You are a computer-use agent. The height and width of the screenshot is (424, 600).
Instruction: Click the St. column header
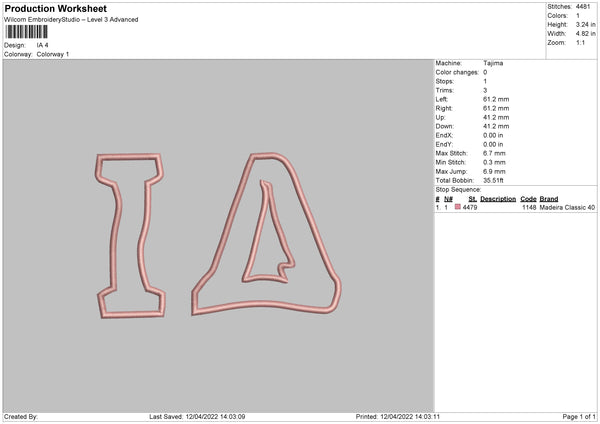472,198
